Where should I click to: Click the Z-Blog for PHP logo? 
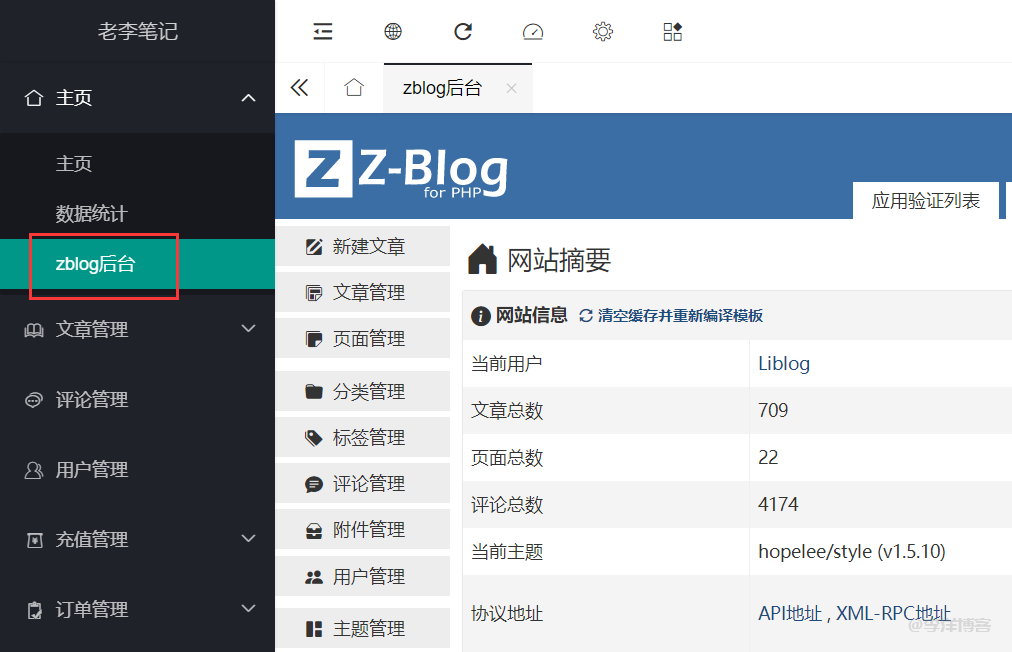click(x=398, y=170)
